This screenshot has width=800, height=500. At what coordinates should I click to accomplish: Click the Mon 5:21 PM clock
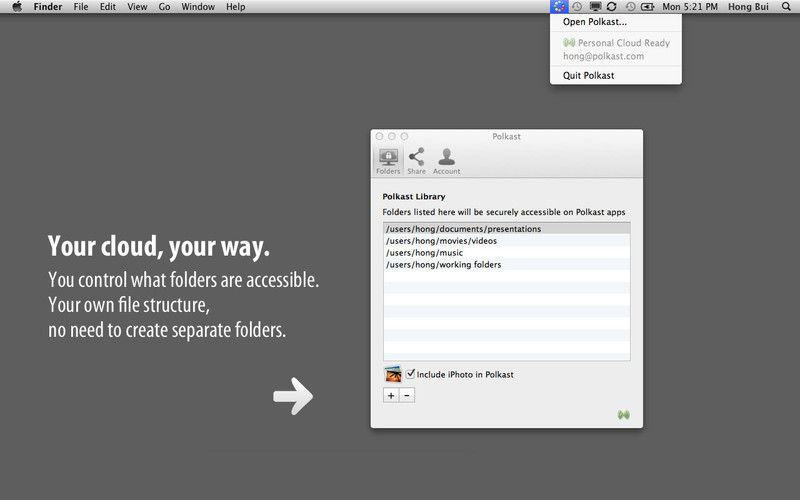point(690,7)
